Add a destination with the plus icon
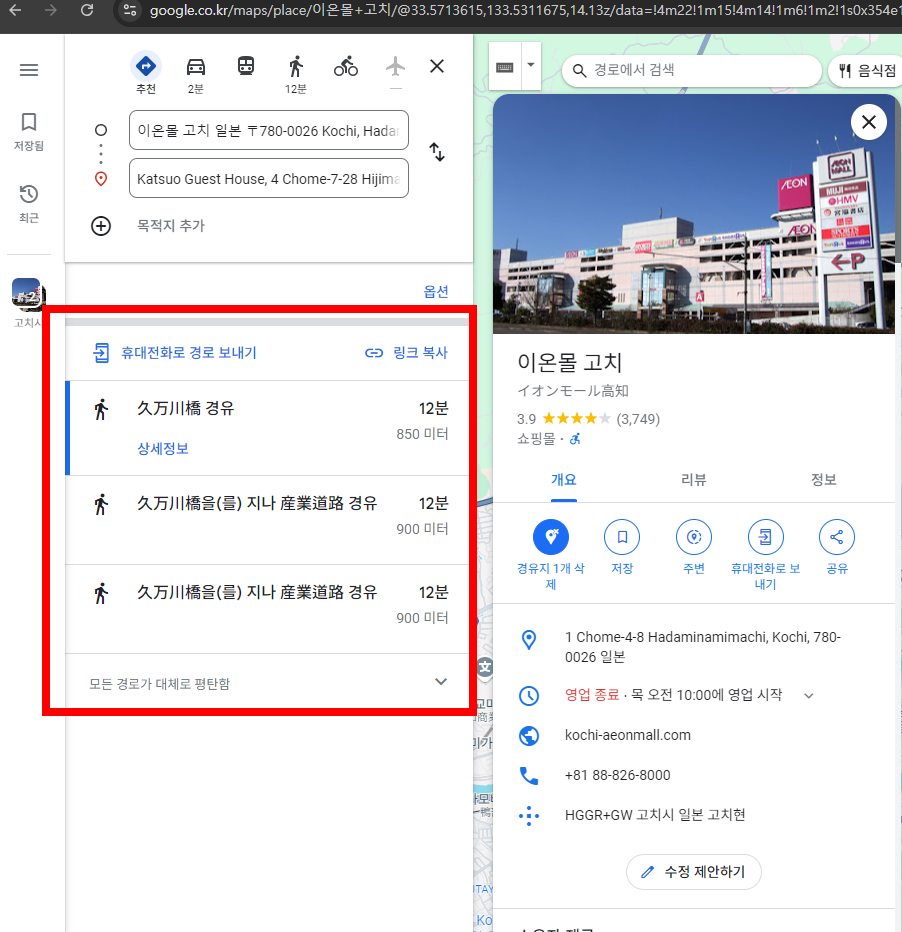The height and width of the screenshot is (932, 902). (x=101, y=225)
